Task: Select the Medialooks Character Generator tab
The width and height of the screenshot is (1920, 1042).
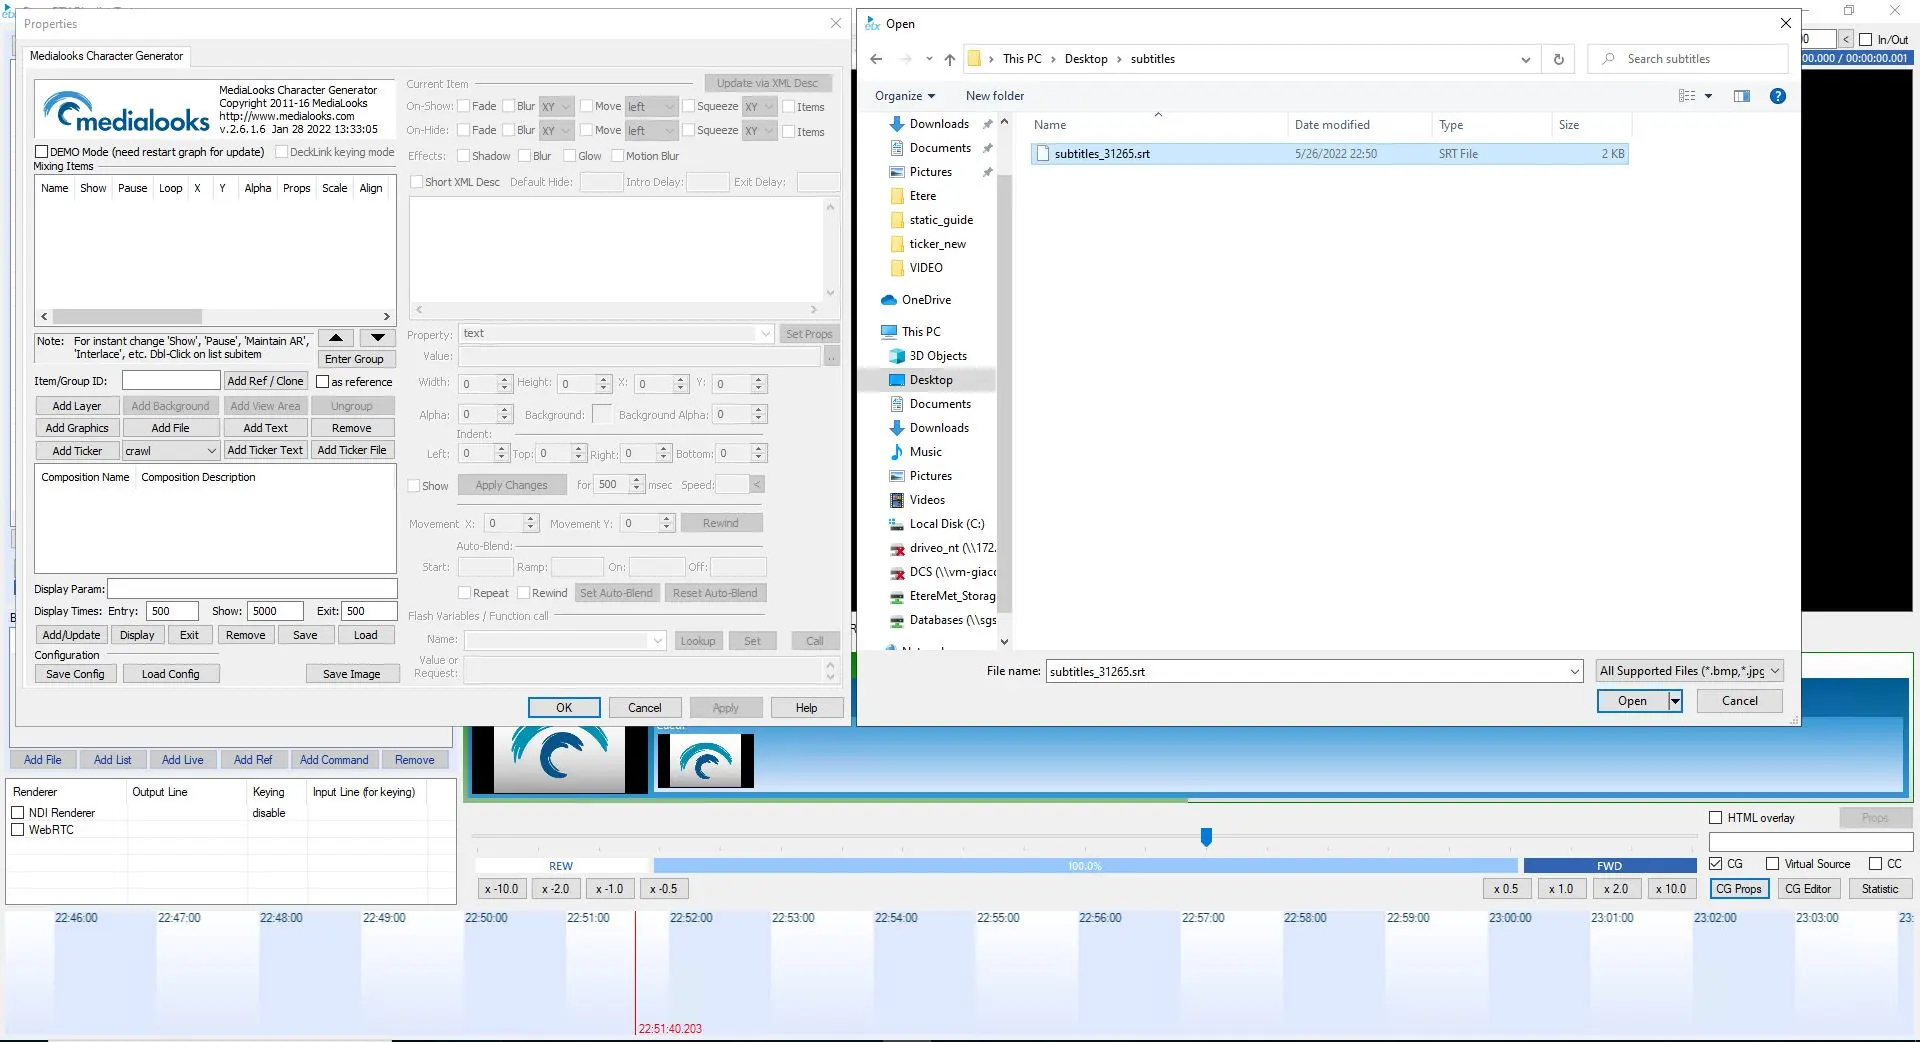Action: pyautogui.click(x=106, y=56)
